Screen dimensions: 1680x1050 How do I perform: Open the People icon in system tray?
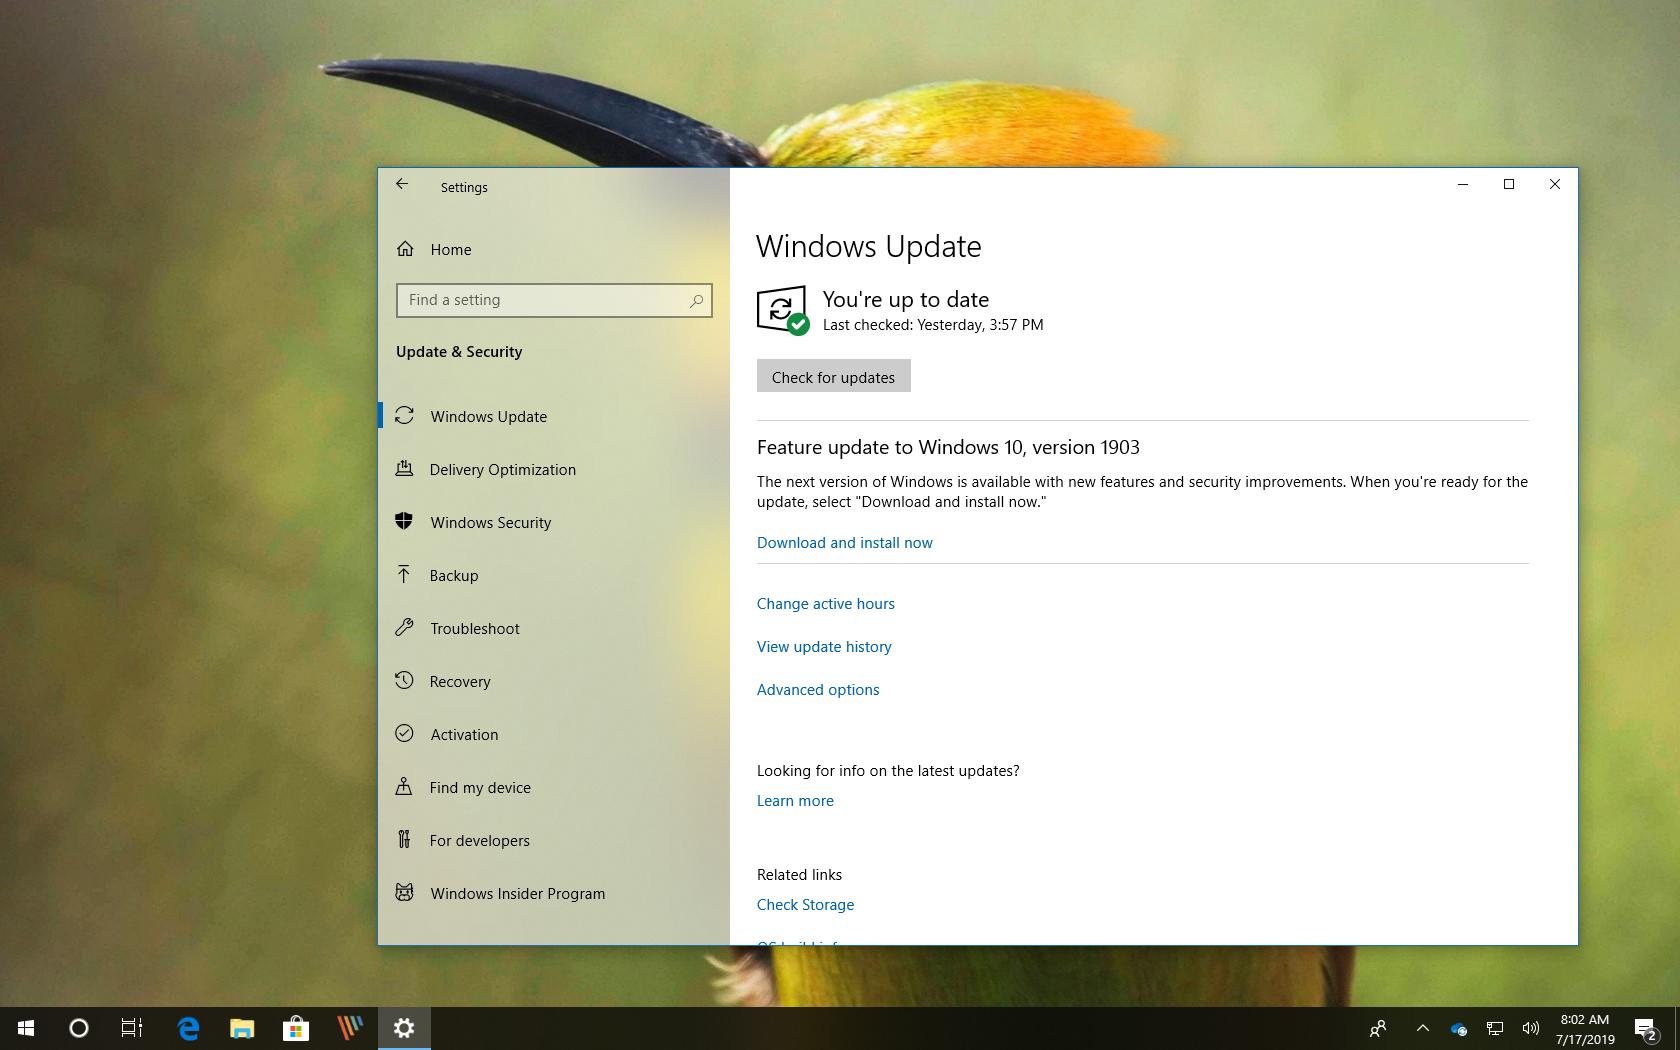pyautogui.click(x=1378, y=1028)
